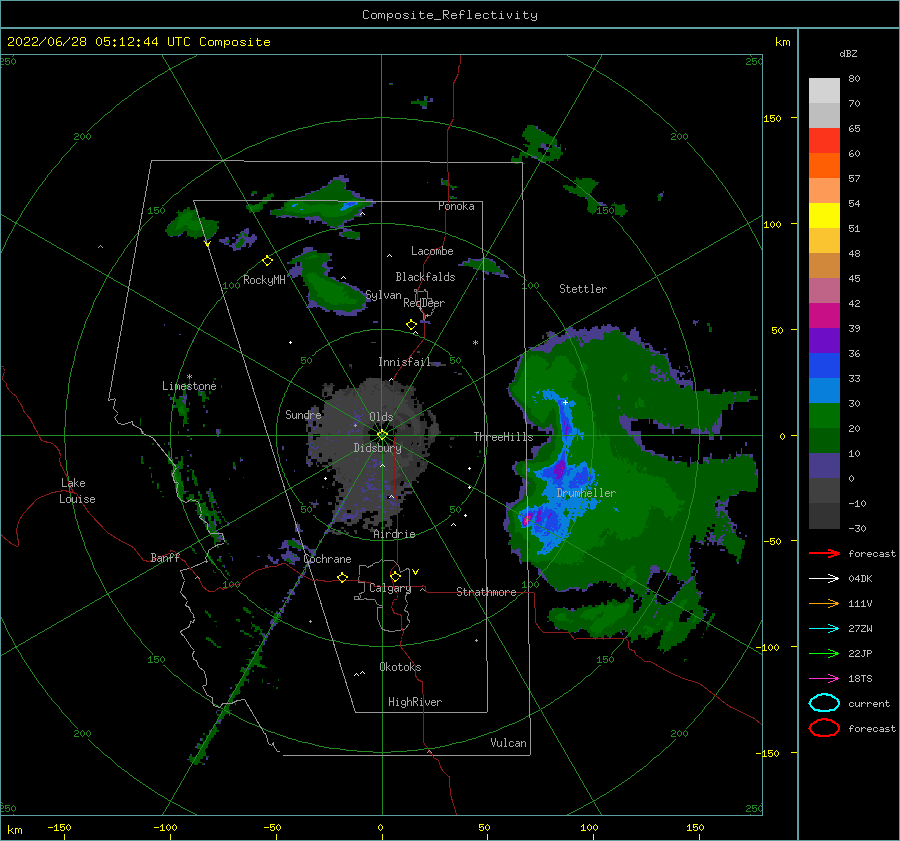Screen dimensions: 900x841
Task: Click the dBZ legend heading
Action: point(848,53)
